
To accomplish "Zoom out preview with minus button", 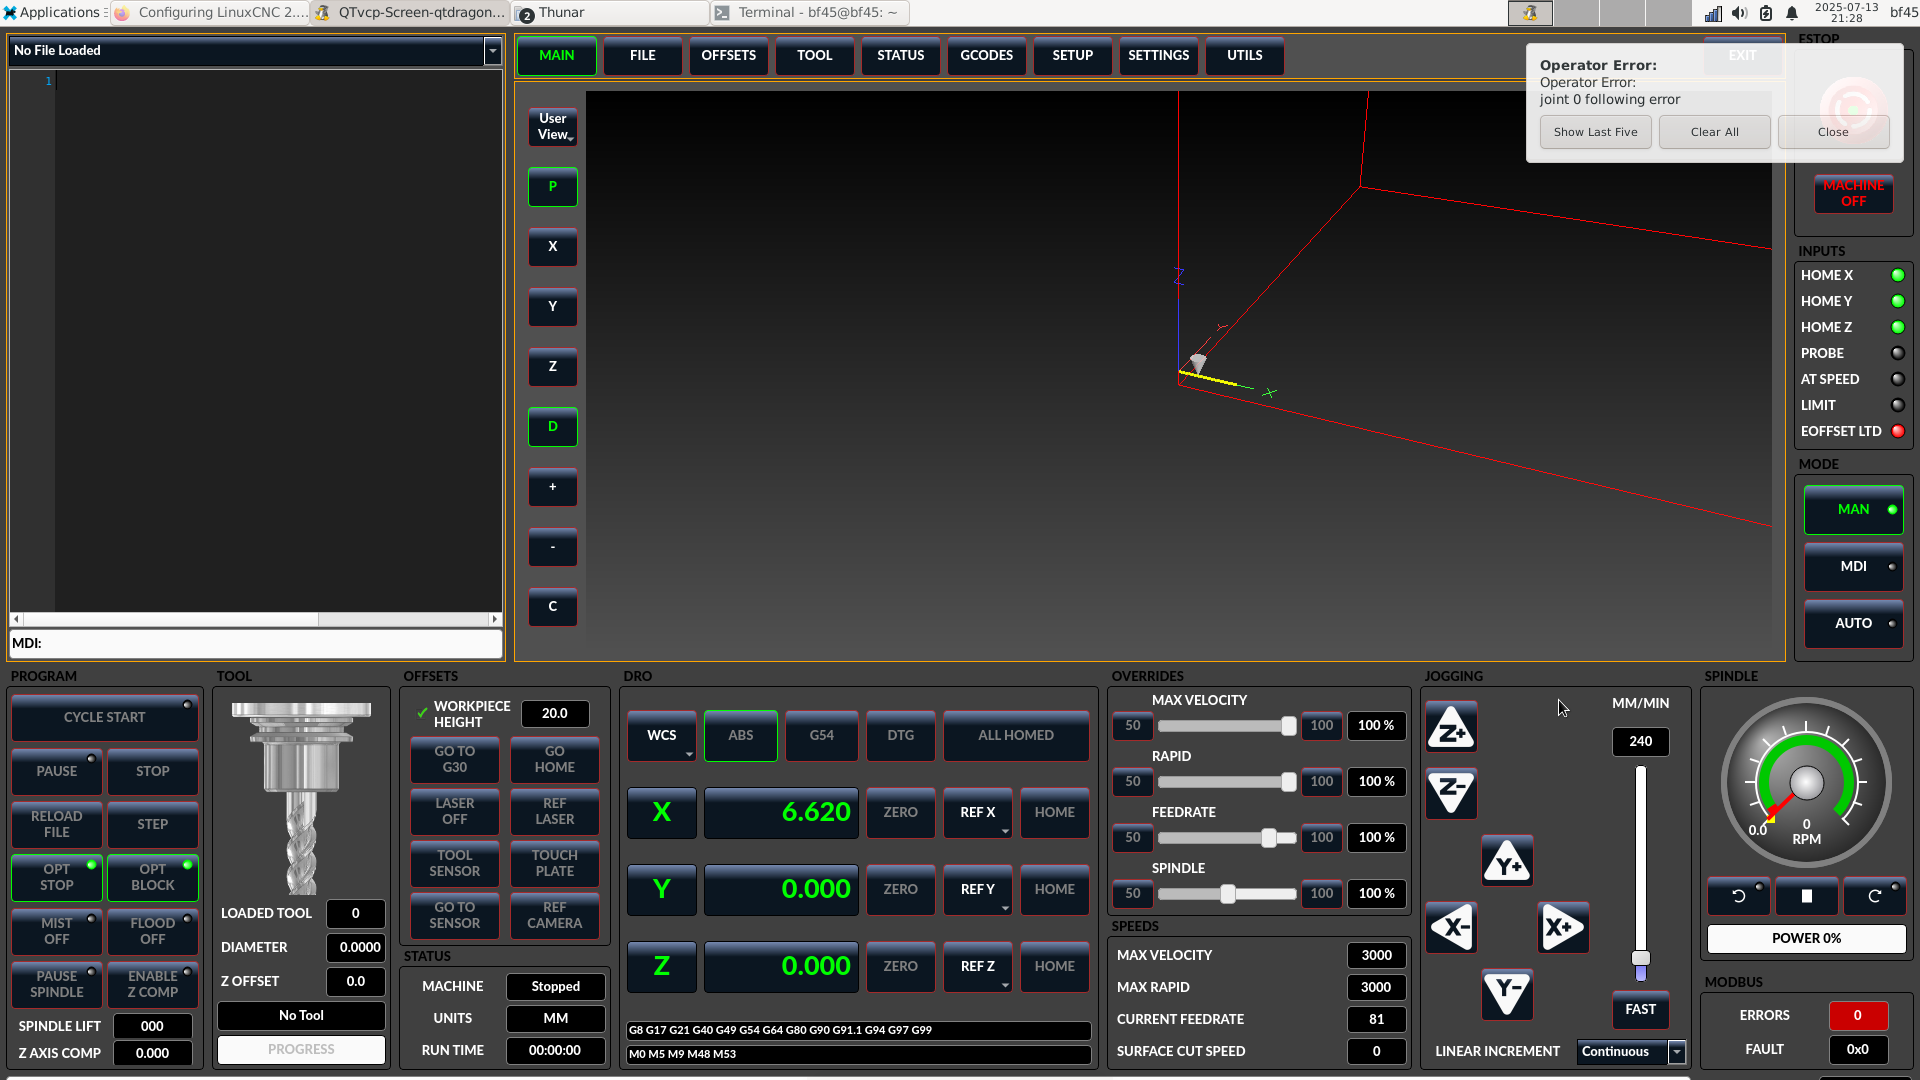I will (x=552, y=547).
